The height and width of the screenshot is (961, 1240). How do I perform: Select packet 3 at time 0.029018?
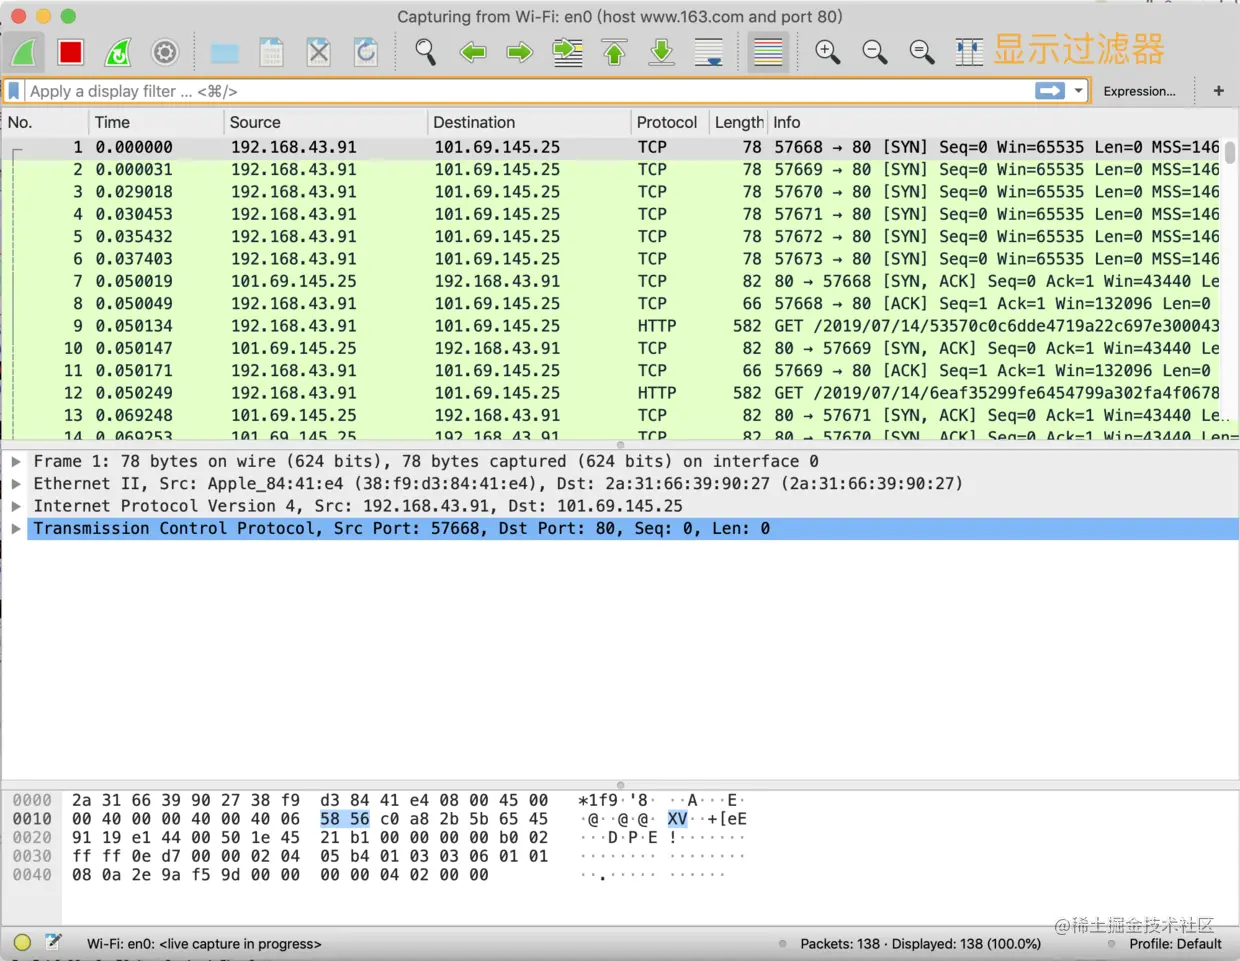(x=612, y=192)
